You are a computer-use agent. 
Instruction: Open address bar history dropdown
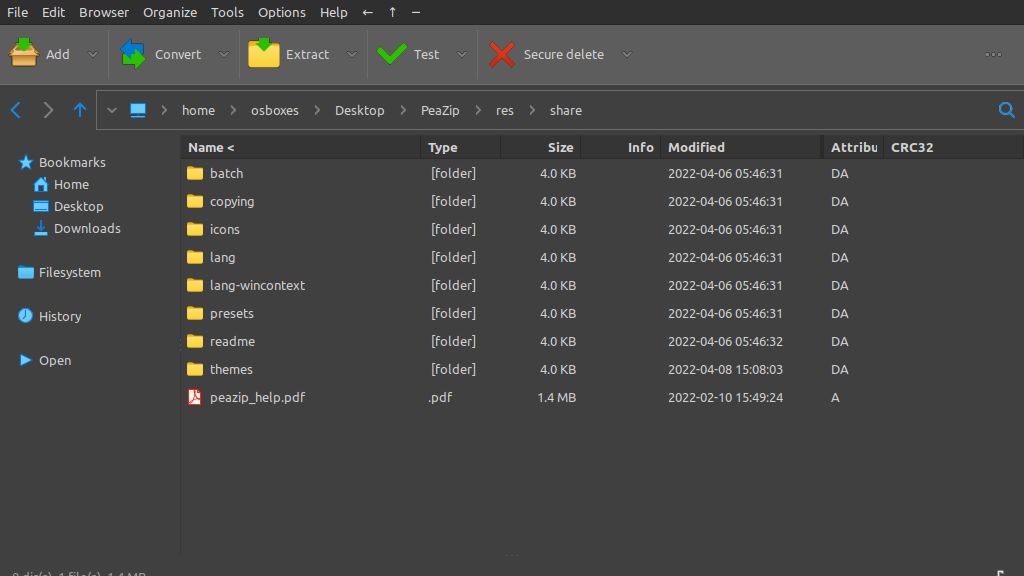click(x=112, y=110)
